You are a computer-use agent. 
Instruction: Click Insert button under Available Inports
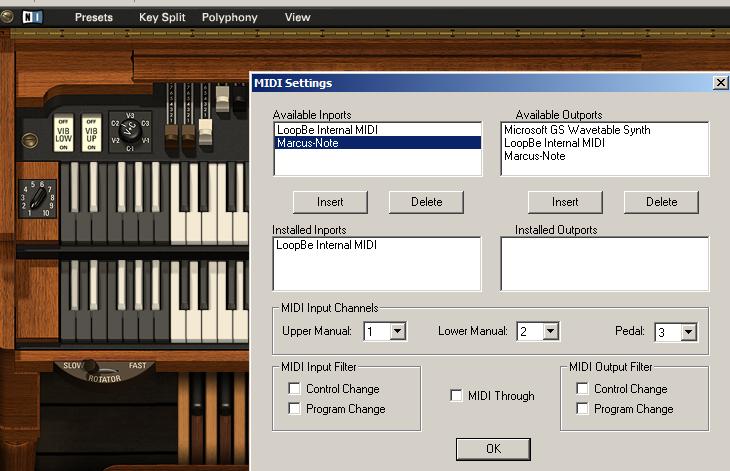click(x=330, y=202)
